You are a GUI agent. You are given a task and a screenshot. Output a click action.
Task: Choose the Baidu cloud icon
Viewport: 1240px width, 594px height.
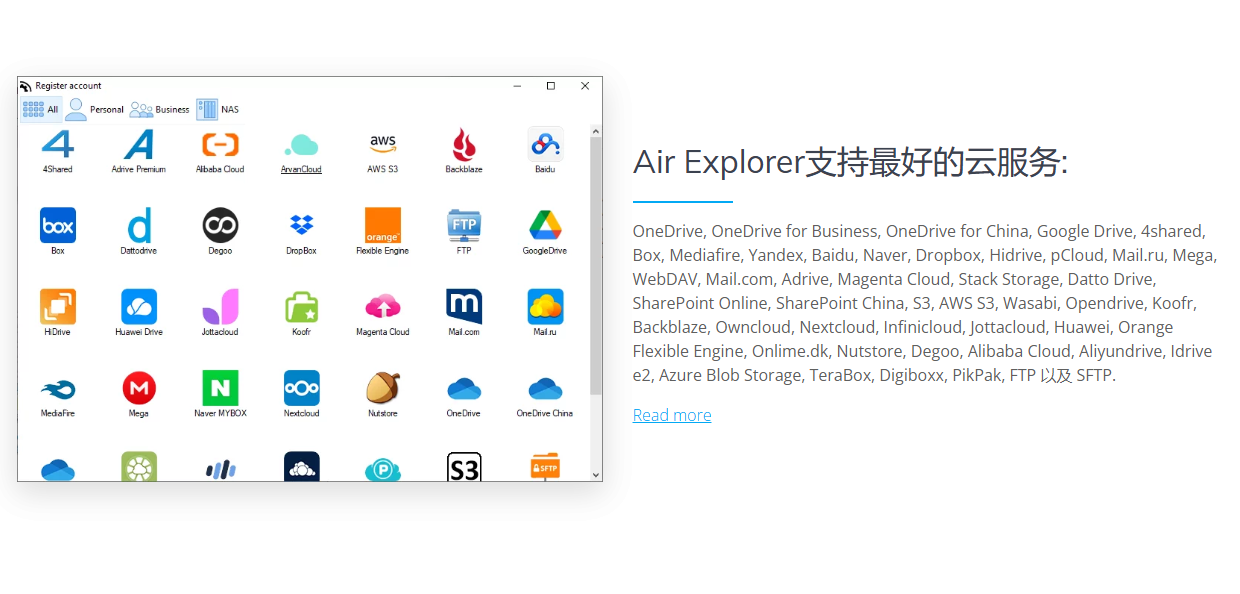(545, 145)
